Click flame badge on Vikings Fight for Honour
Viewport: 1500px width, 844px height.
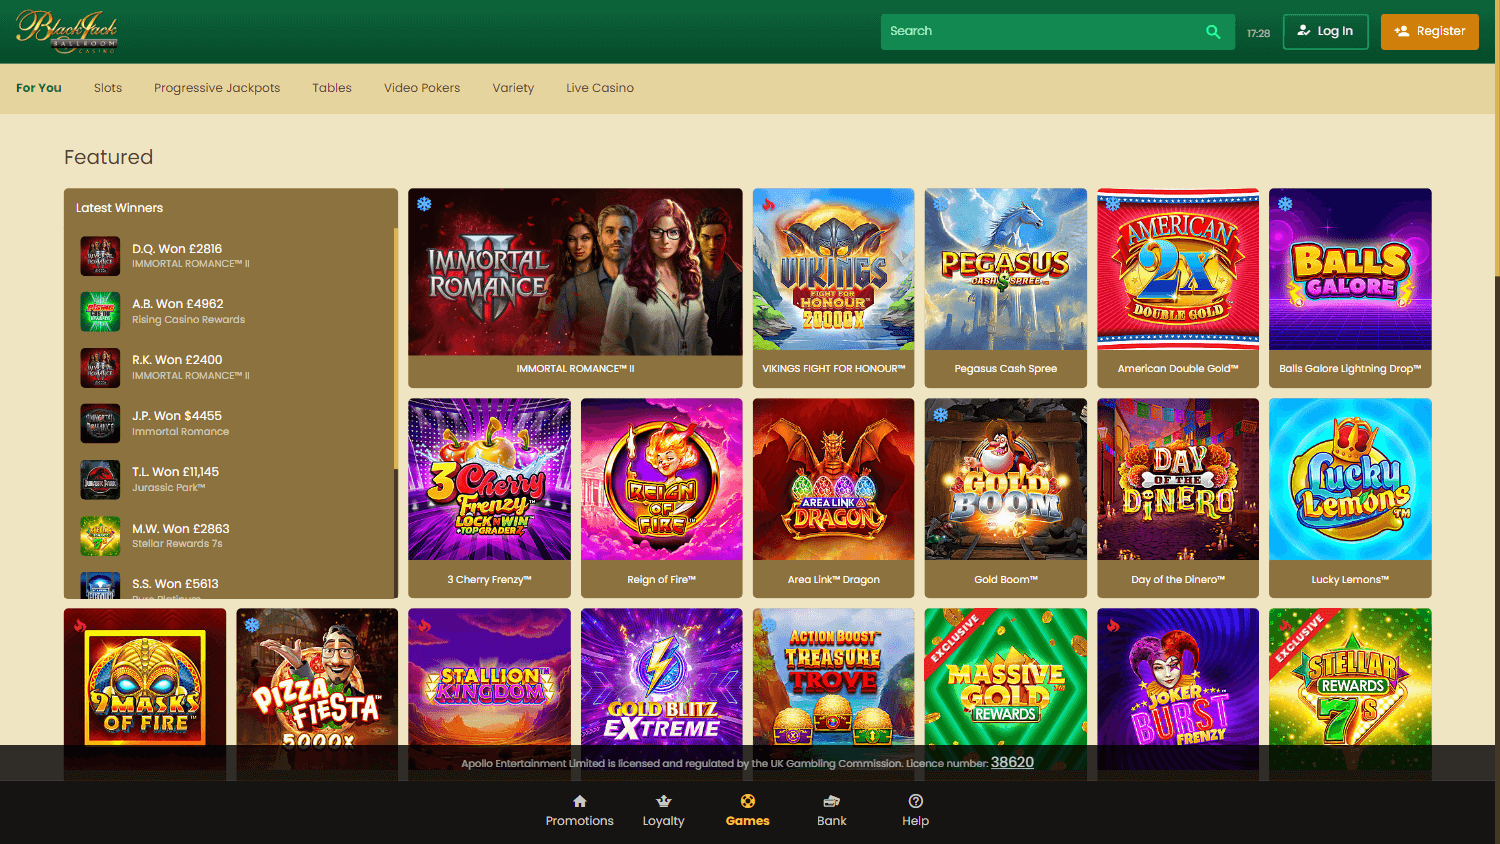[x=768, y=204]
